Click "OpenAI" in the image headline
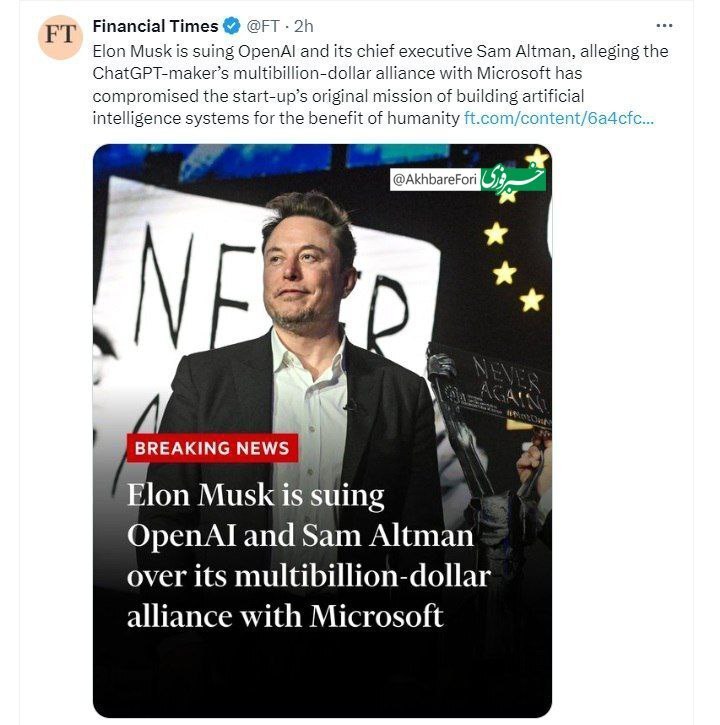 tap(183, 535)
